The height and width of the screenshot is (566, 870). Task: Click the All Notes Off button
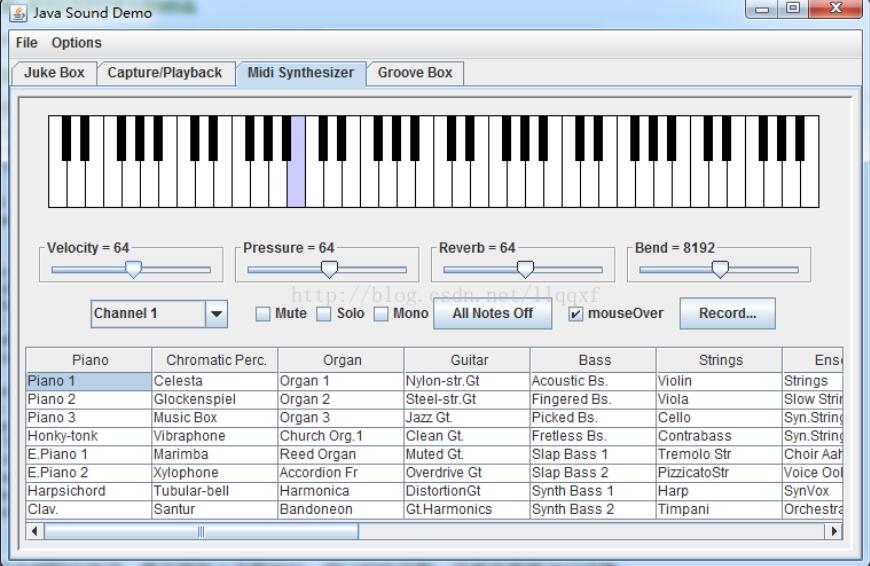coord(492,313)
